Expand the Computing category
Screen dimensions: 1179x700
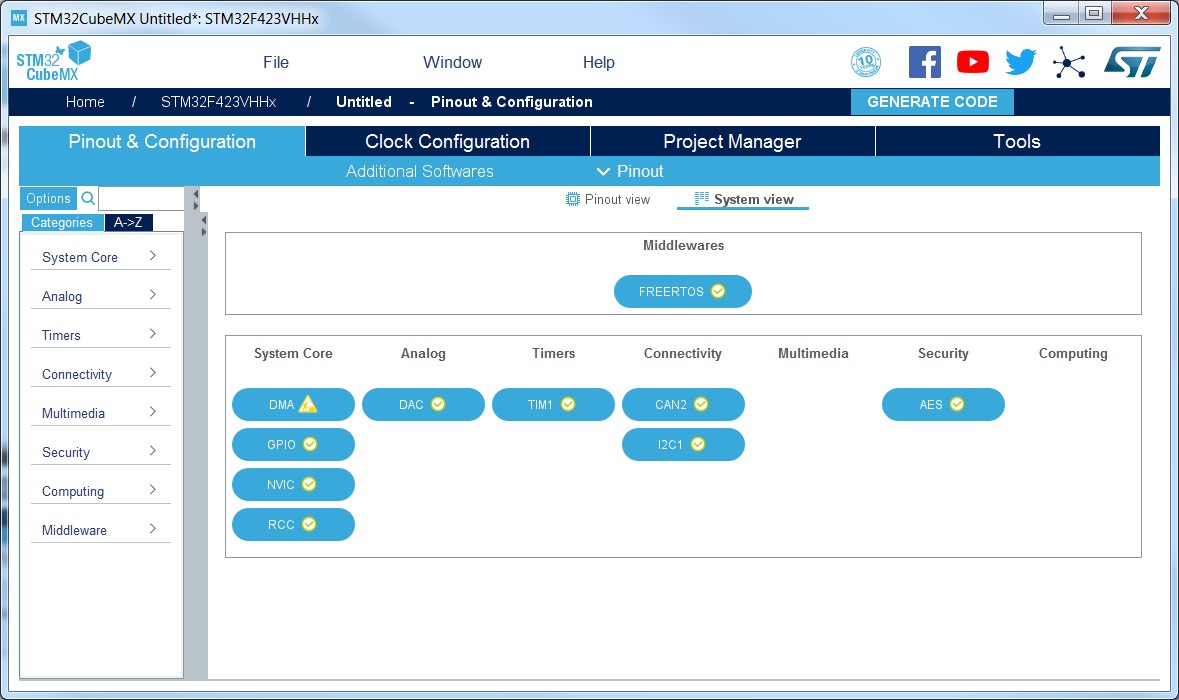pyautogui.click(x=101, y=491)
